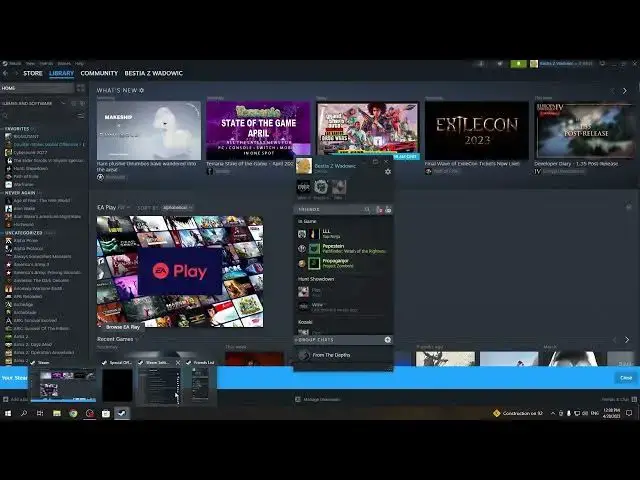The height and width of the screenshot is (480, 640).
Task: Select friend LLL in the In Game list
Action: point(344,233)
